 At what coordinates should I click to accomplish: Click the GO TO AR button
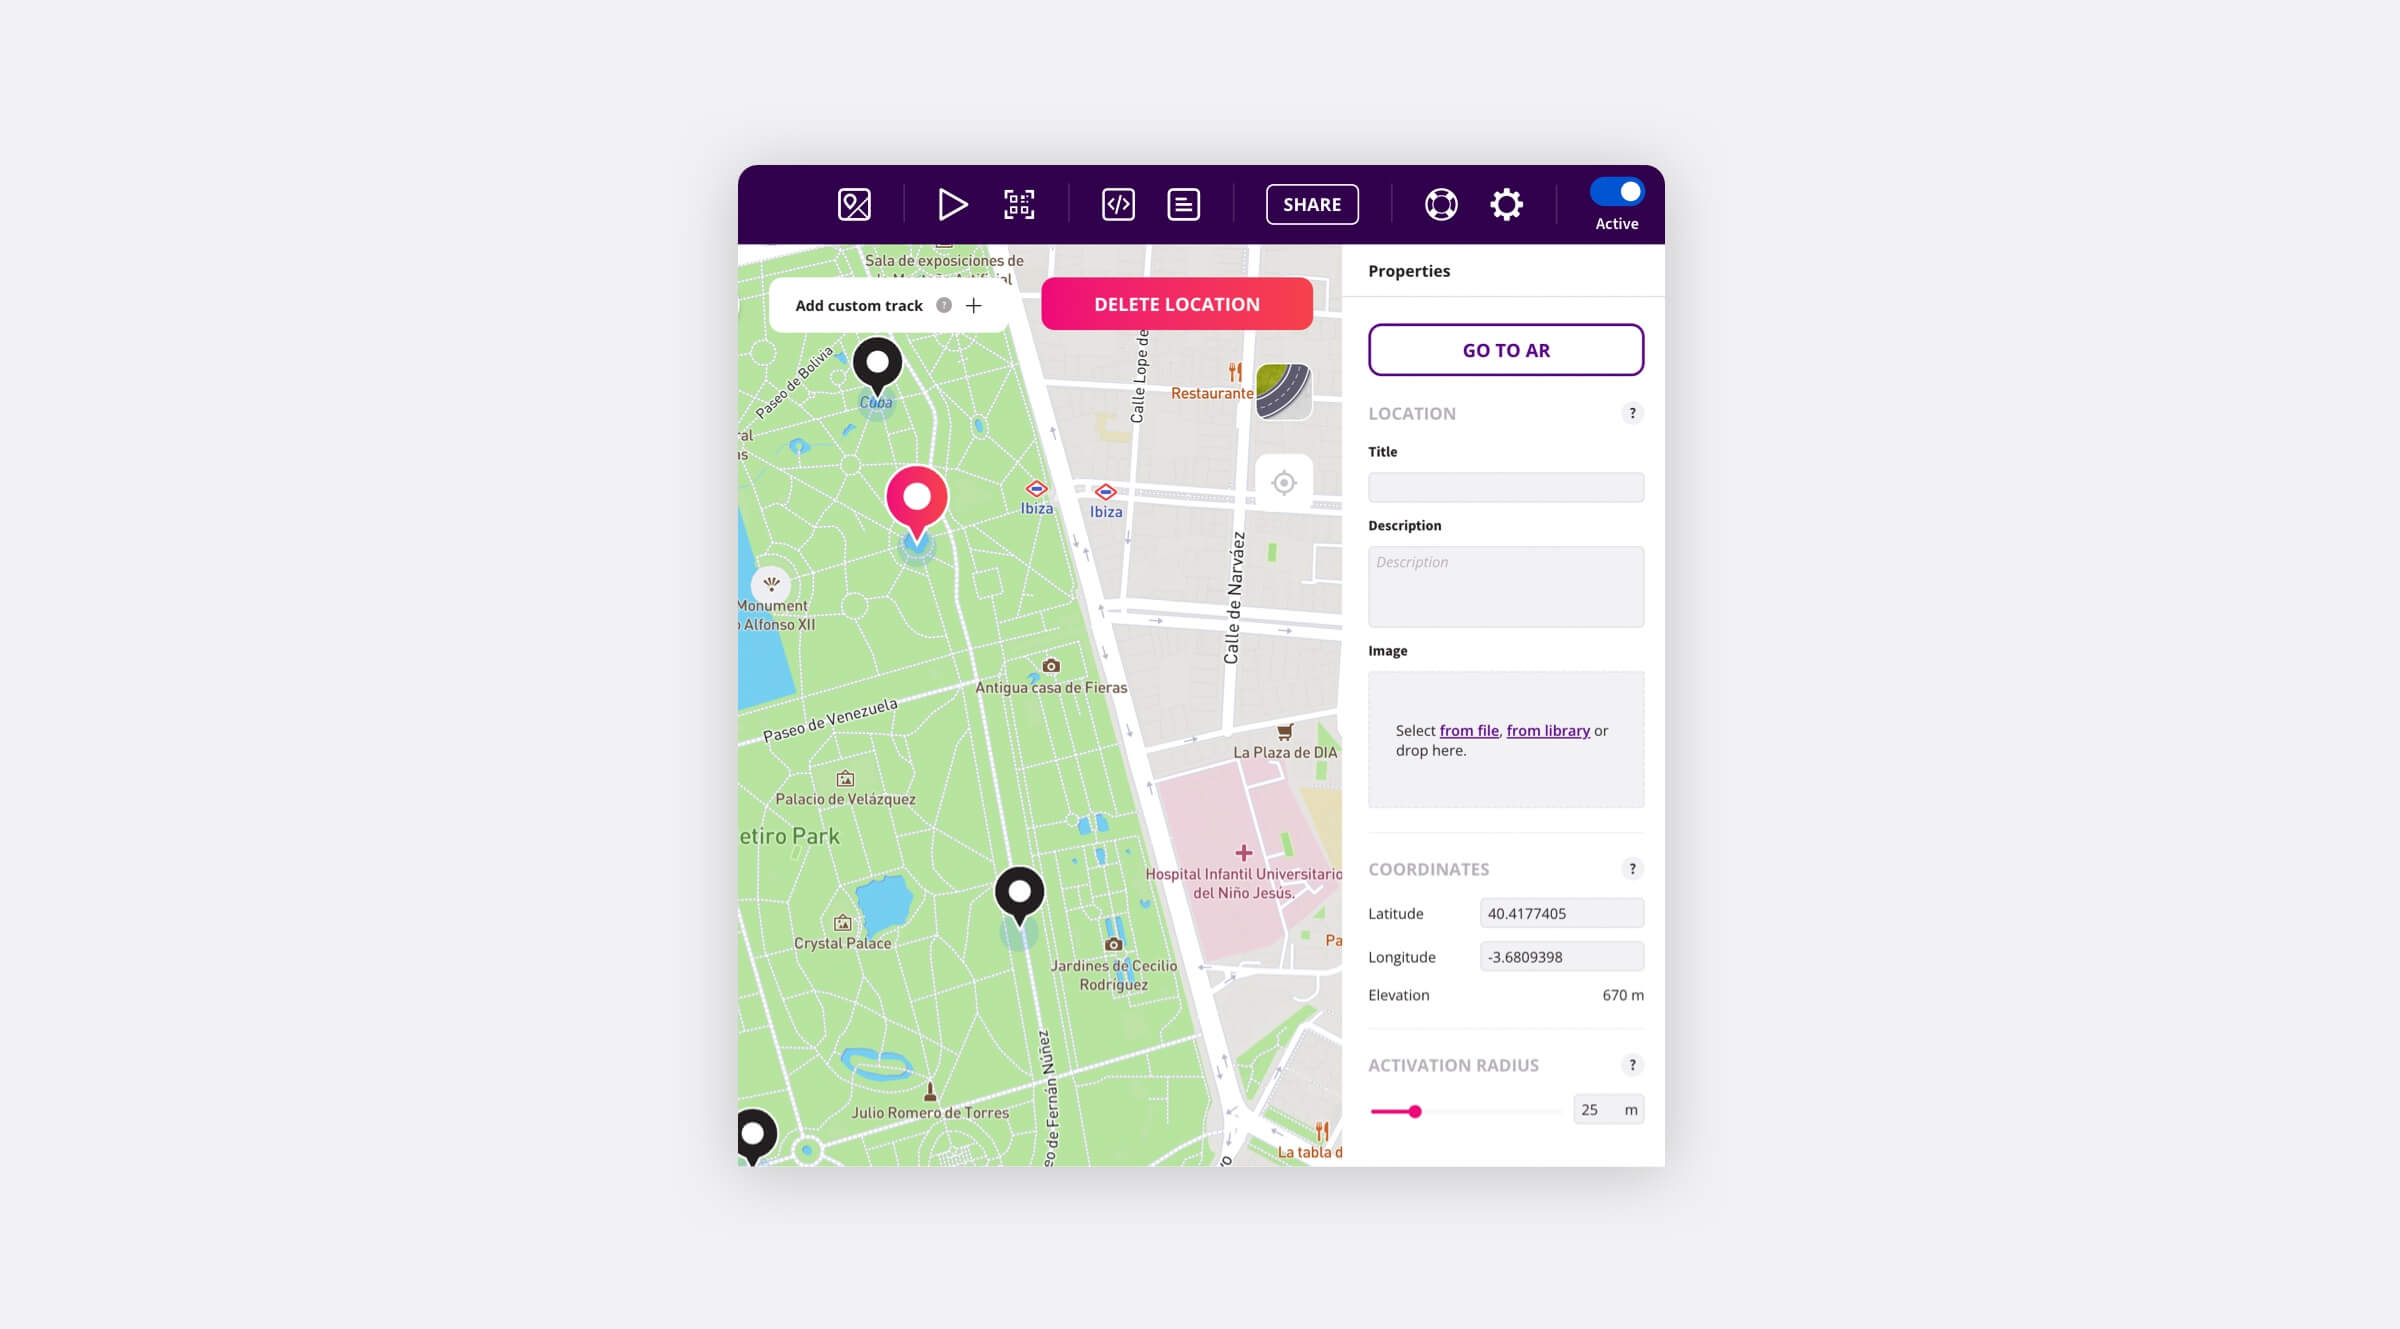[1505, 349]
